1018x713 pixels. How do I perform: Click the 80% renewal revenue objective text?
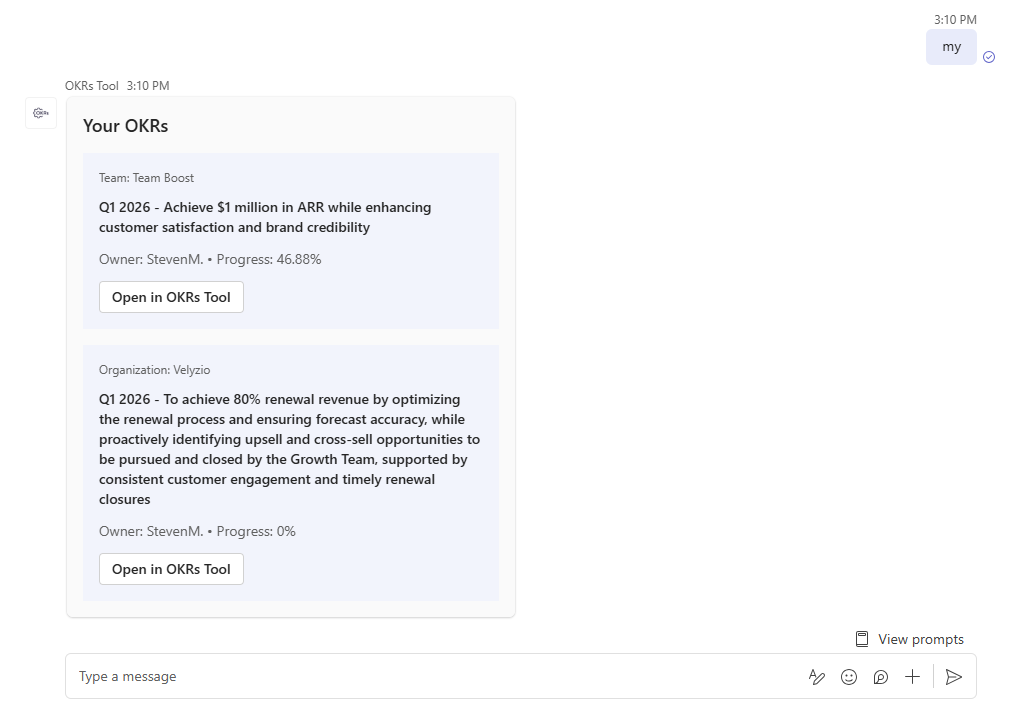click(288, 448)
